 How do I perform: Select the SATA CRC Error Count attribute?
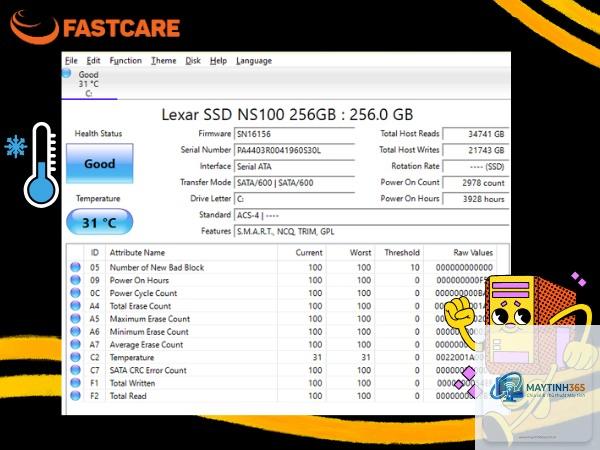(148, 370)
